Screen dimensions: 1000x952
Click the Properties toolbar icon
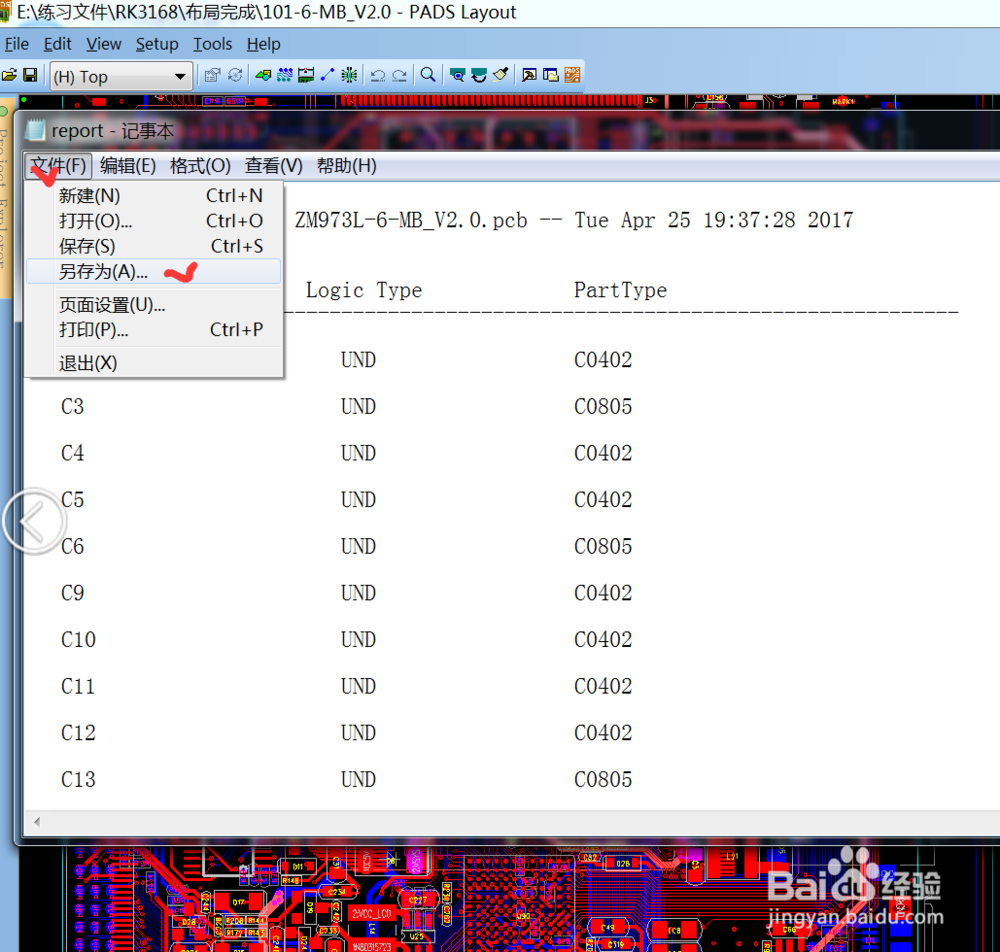click(x=212, y=76)
